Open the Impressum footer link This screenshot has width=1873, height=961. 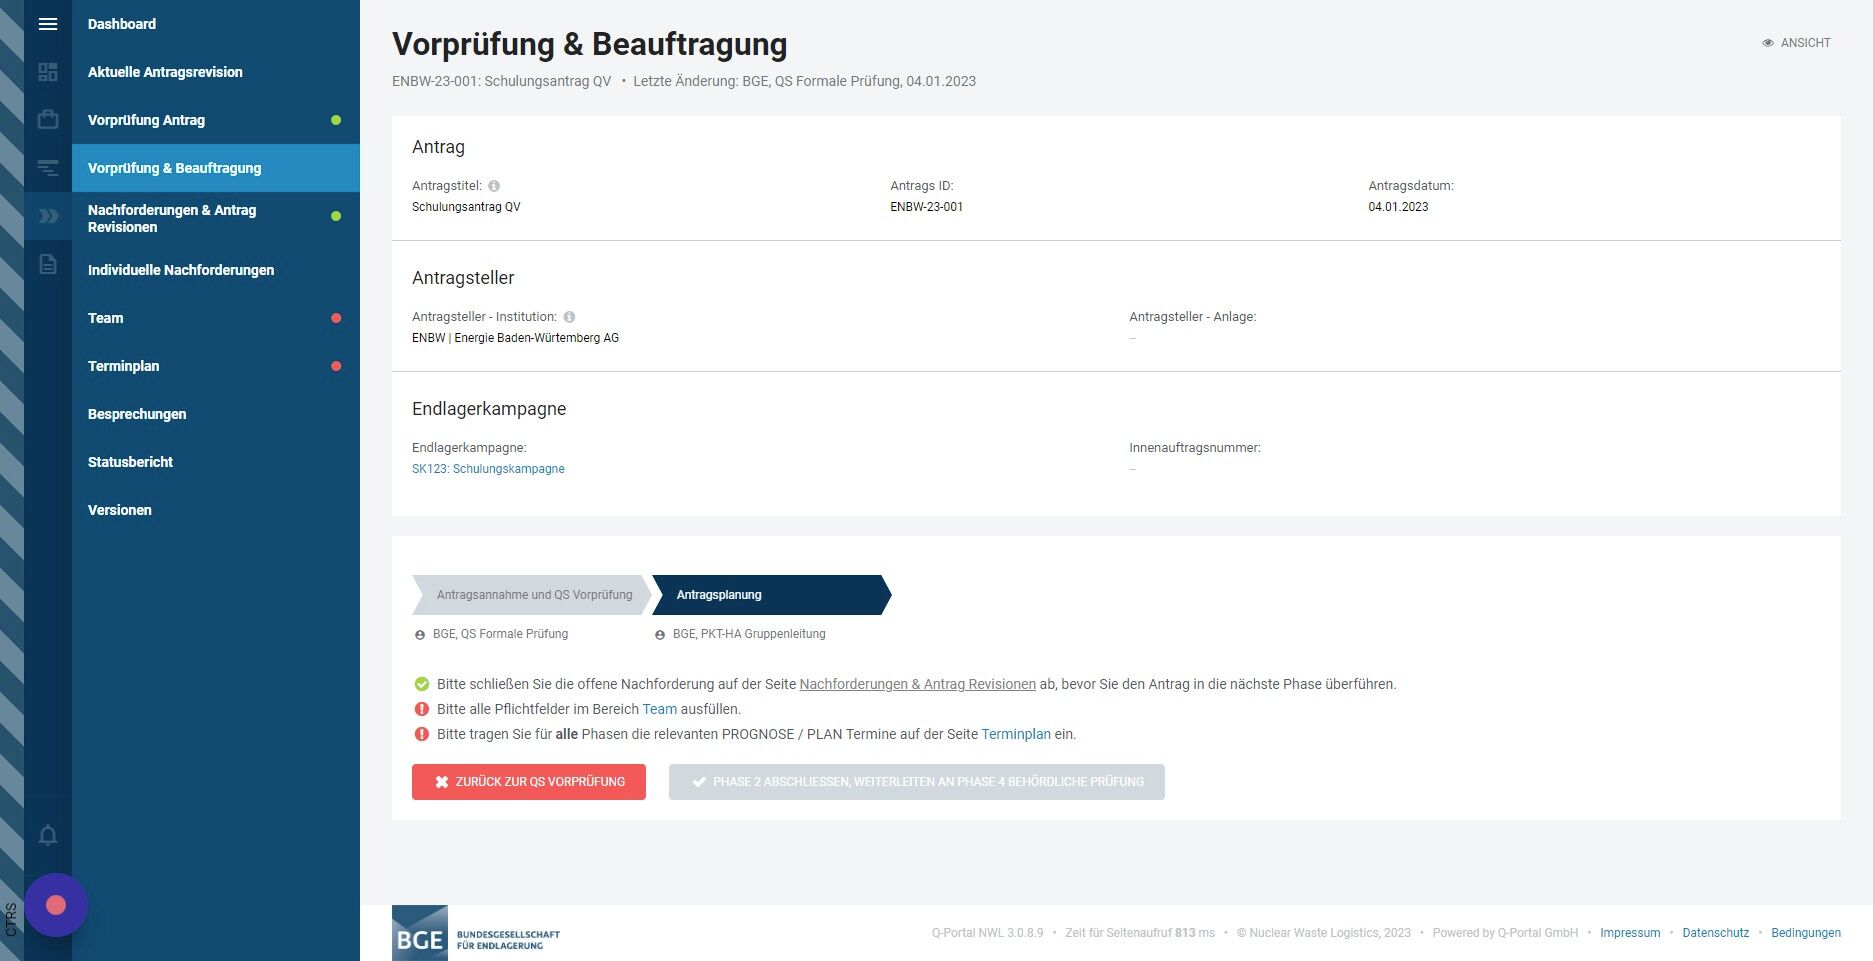pos(1630,933)
